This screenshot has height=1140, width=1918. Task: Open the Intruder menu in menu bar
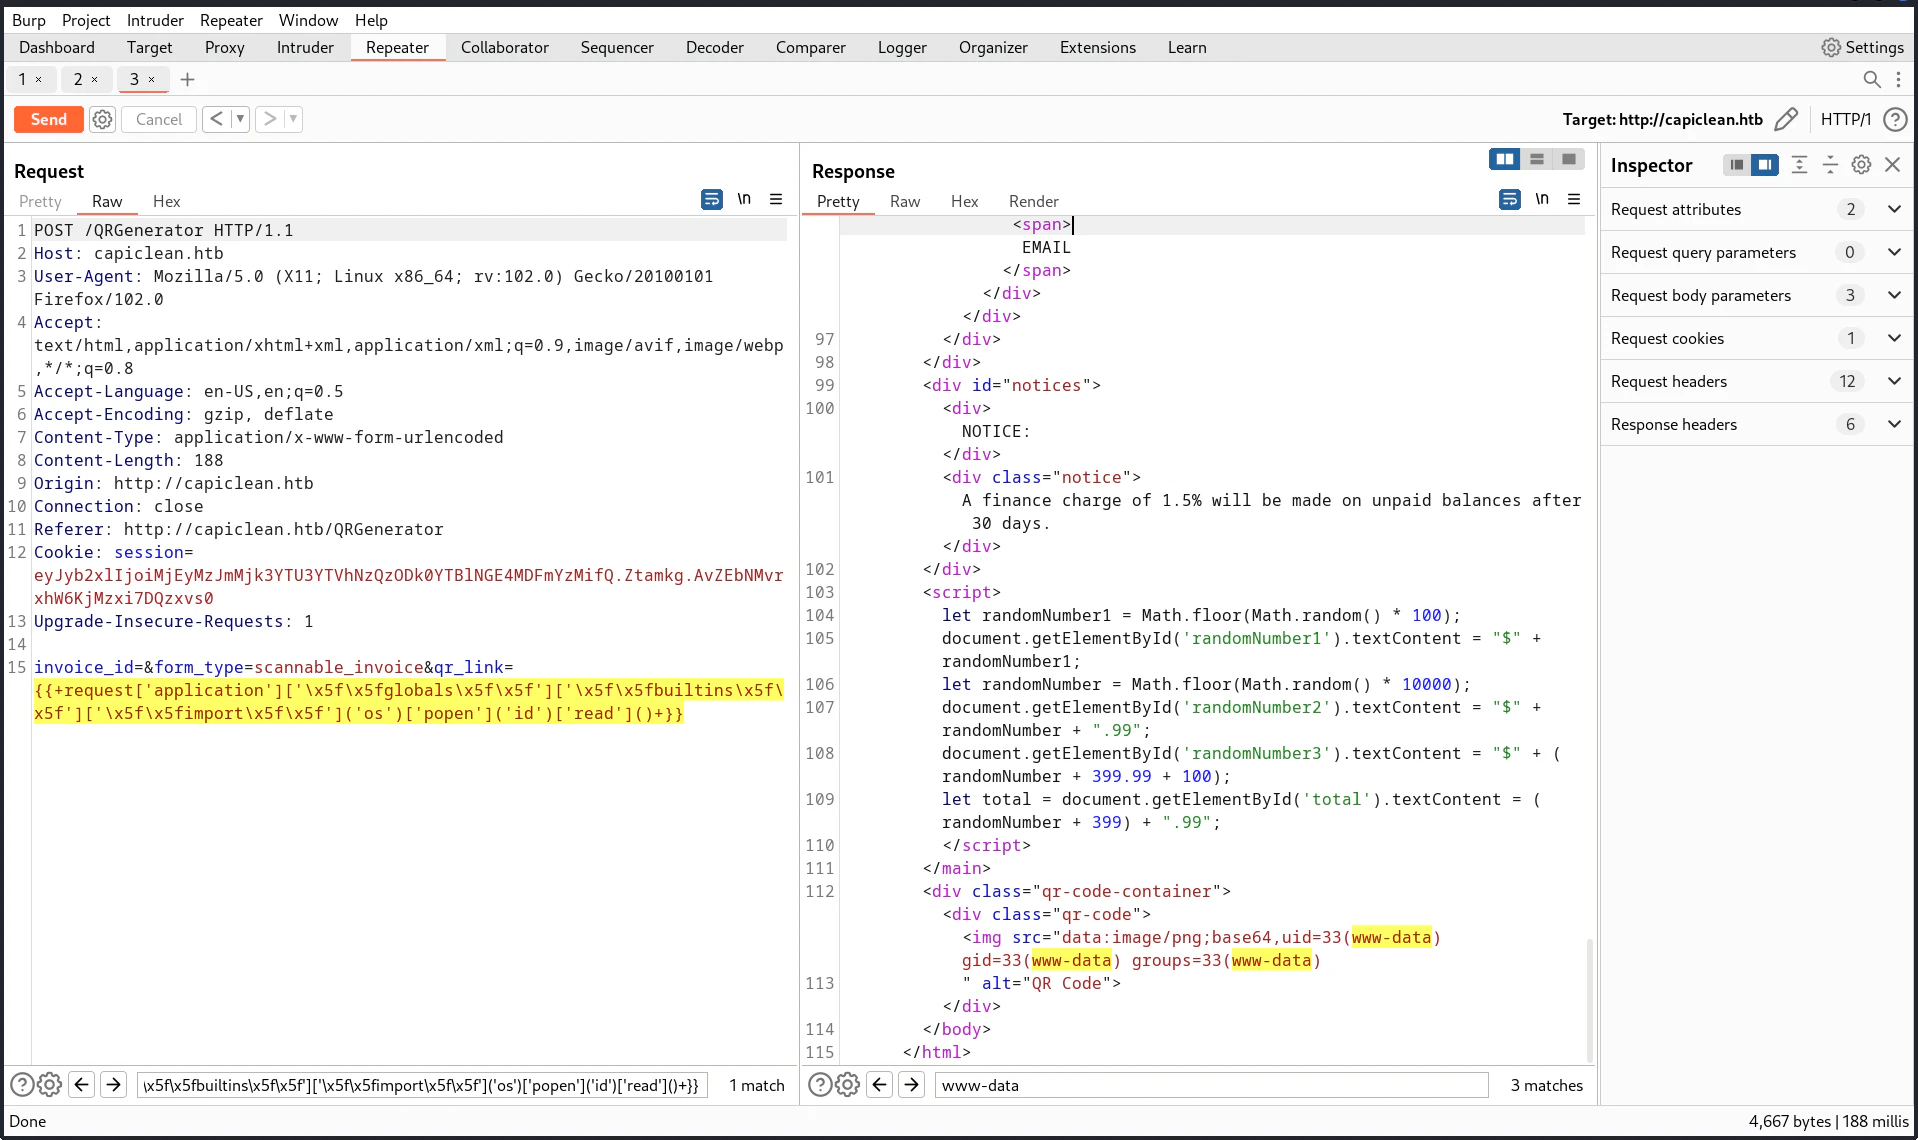(155, 20)
